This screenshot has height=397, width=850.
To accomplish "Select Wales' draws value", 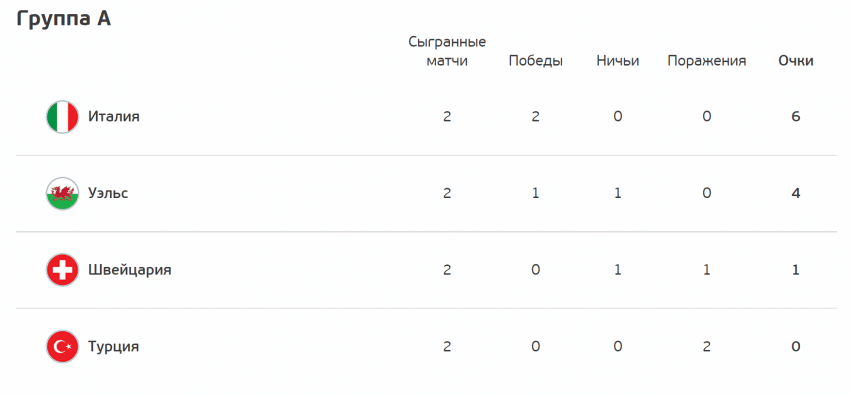I will tap(617, 193).
